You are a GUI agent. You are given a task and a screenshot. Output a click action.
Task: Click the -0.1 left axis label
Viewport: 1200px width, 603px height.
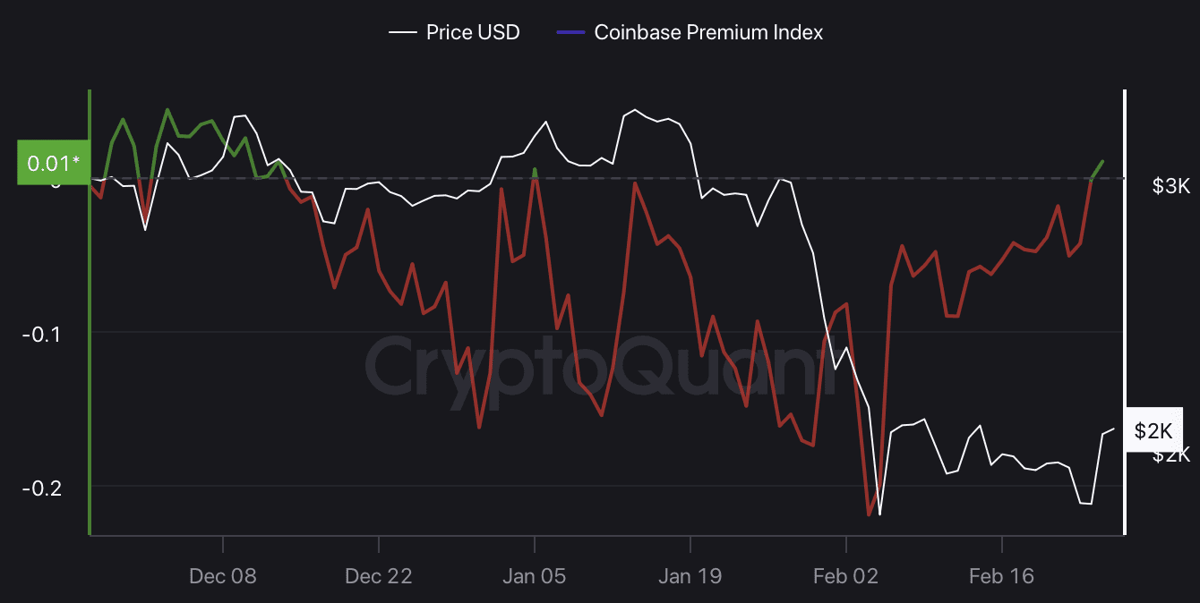41,333
